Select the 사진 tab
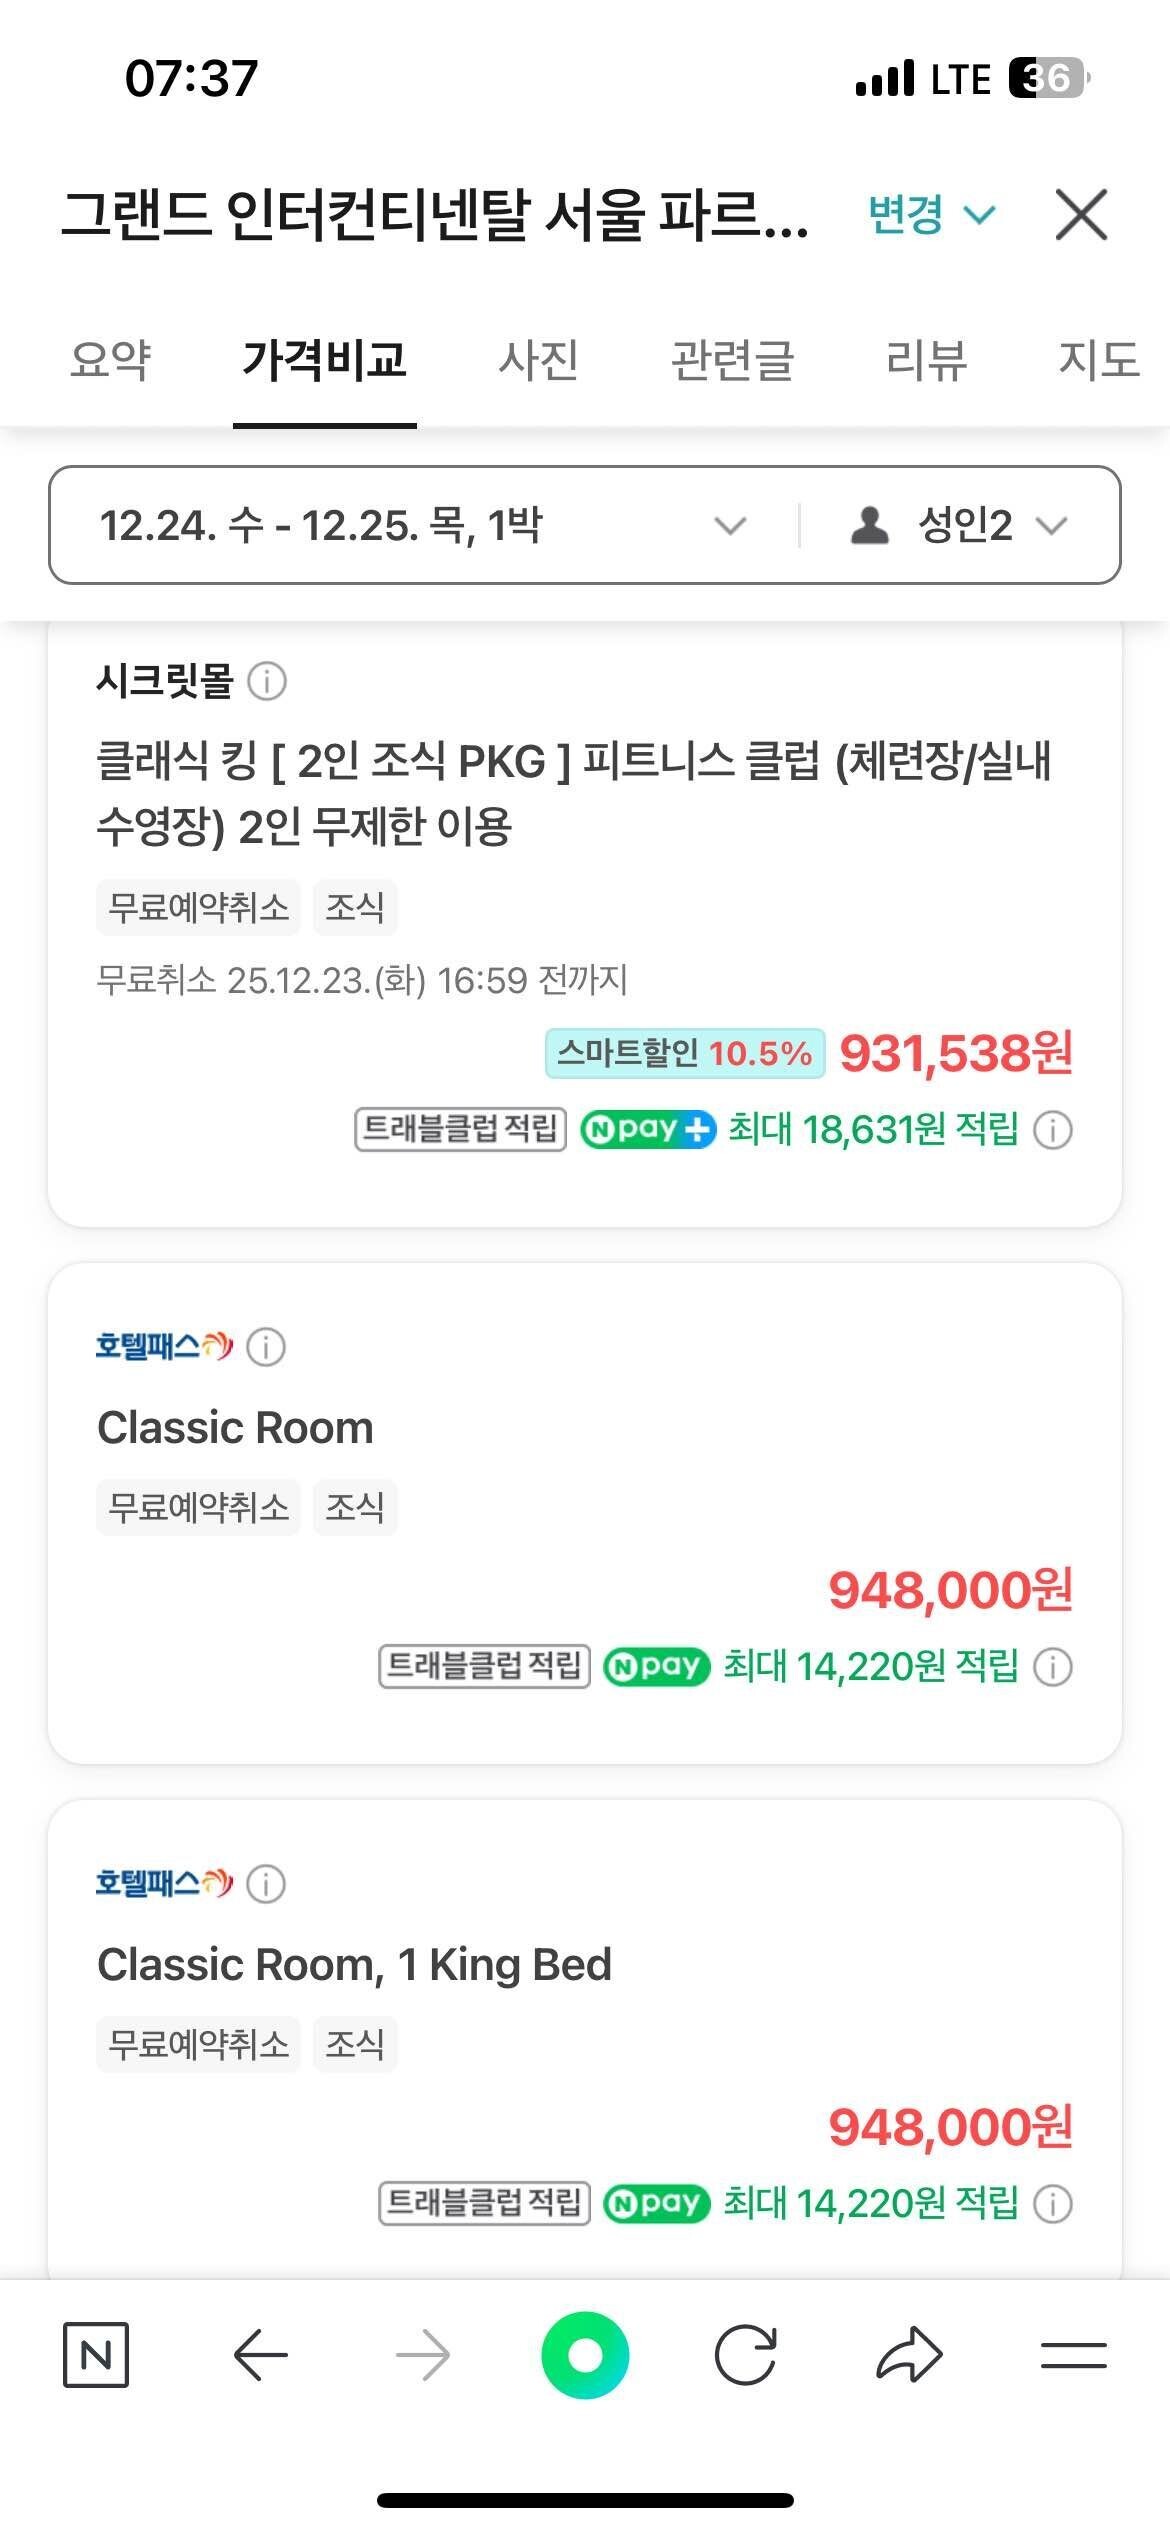The width and height of the screenshot is (1170, 2532). (538, 362)
